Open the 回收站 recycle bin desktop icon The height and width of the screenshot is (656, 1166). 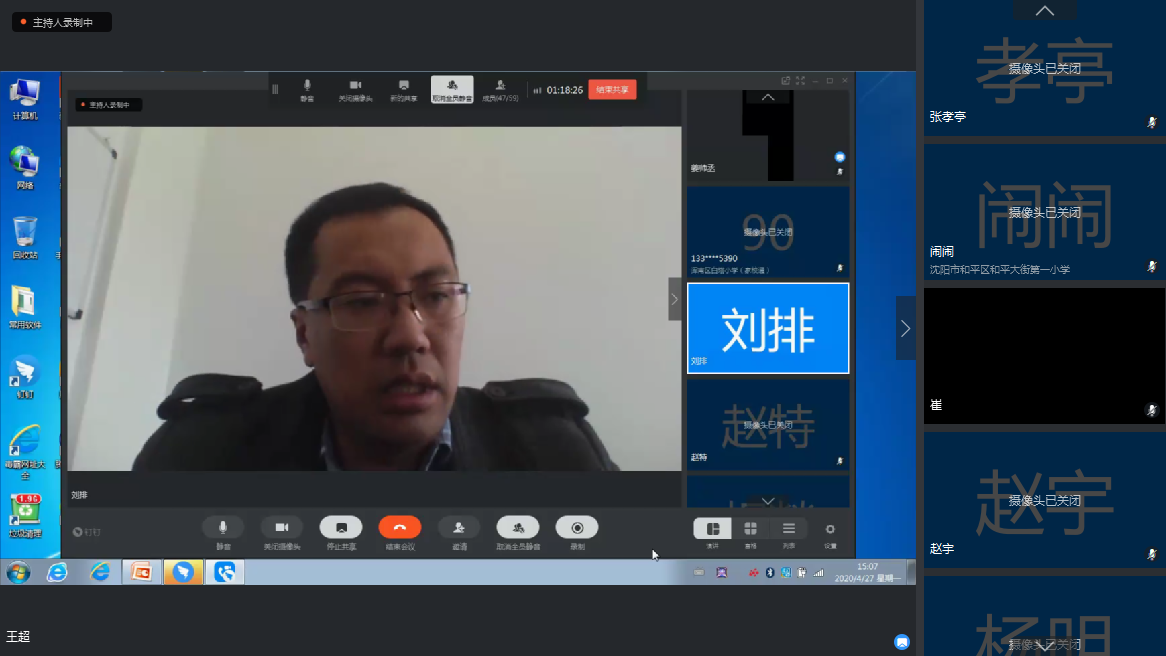(x=25, y=237)
